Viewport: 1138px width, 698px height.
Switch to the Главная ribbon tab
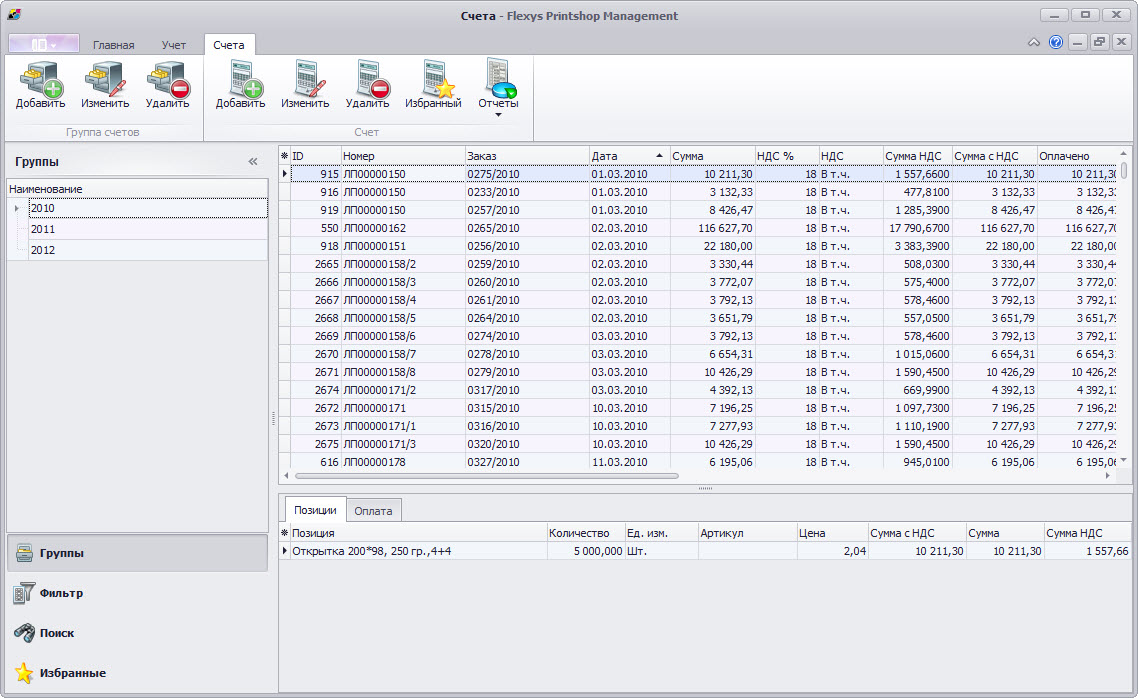(113, 45)
